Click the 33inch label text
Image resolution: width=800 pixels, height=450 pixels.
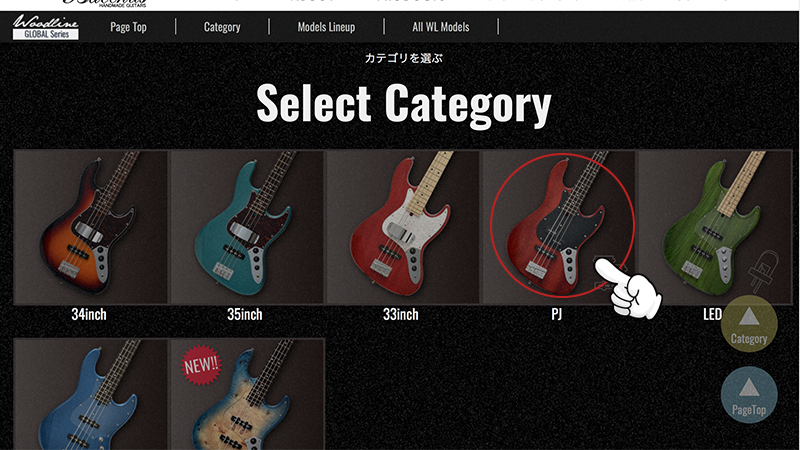click(401, 314)
